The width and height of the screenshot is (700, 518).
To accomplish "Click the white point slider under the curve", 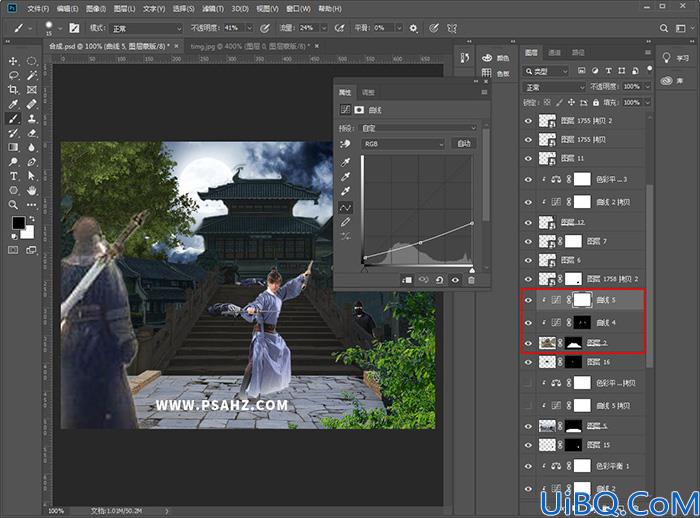I will point(472,270).
